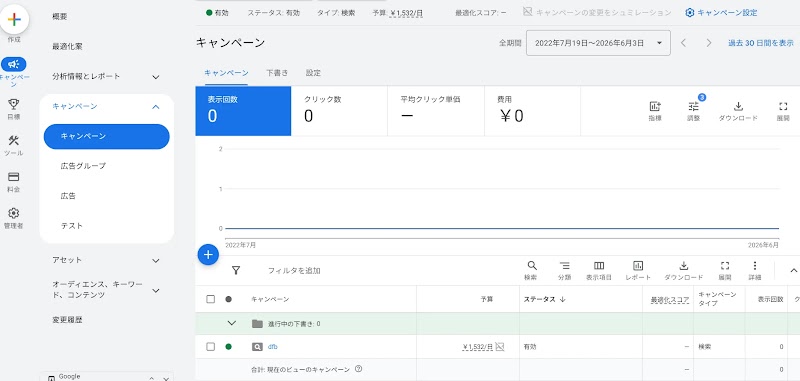Viewport: 800px width, 381px height.
Task: Open the date range dropdown
Action: 598,43
